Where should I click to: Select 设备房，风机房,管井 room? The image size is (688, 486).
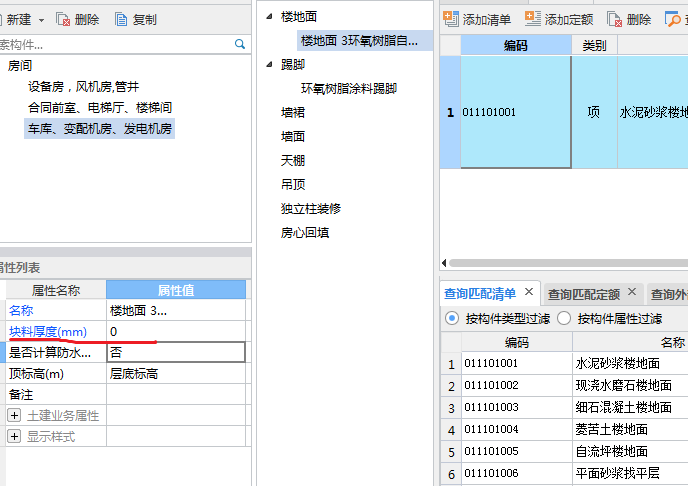(x=83, y=86)
